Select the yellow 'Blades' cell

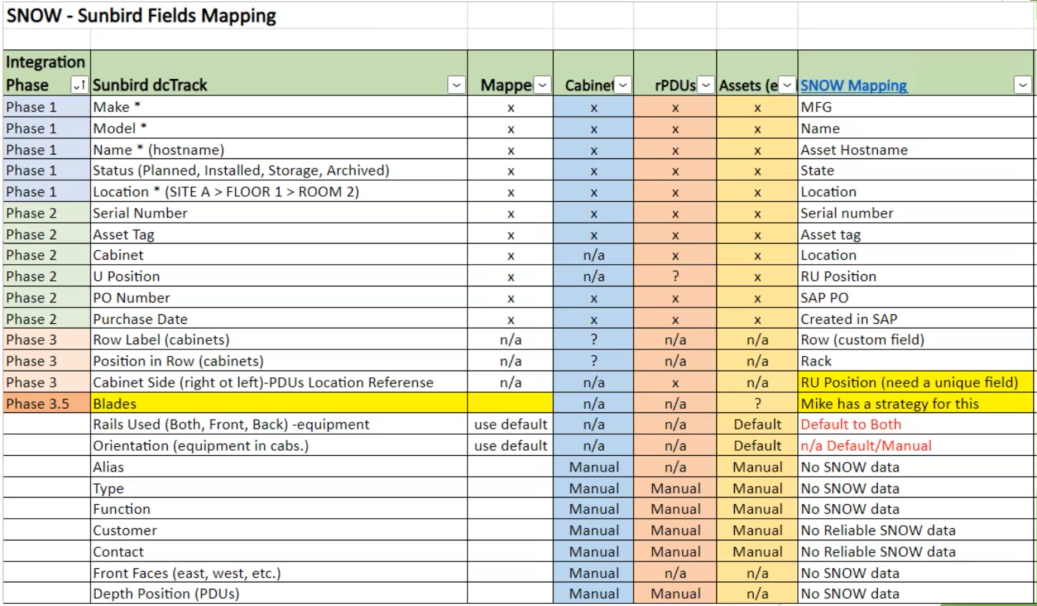(278, 403)
